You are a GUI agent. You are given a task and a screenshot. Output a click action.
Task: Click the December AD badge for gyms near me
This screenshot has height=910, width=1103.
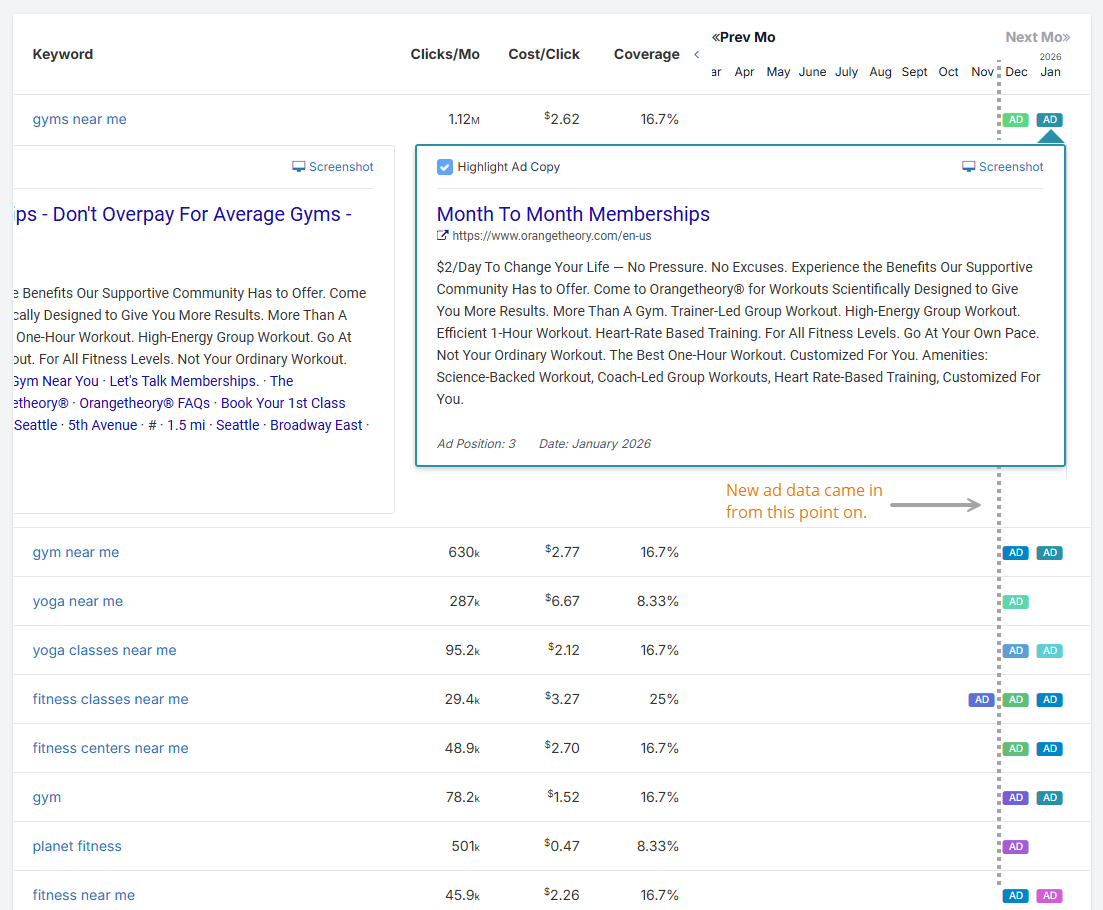pyautogui.click(x=1015, y=120)
